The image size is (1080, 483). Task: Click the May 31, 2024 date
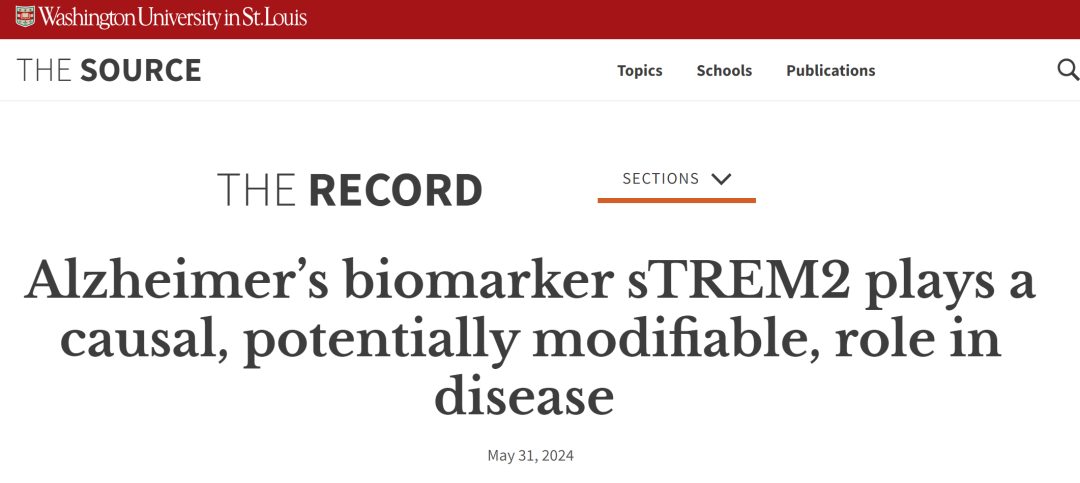coord(530,456)
